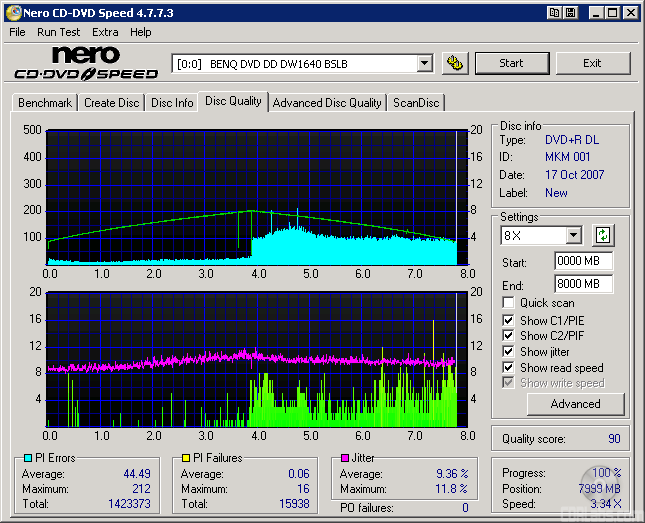645x523 pixels.
Task: Click the drive options icon beside drive selector
Action: [455, 63]
